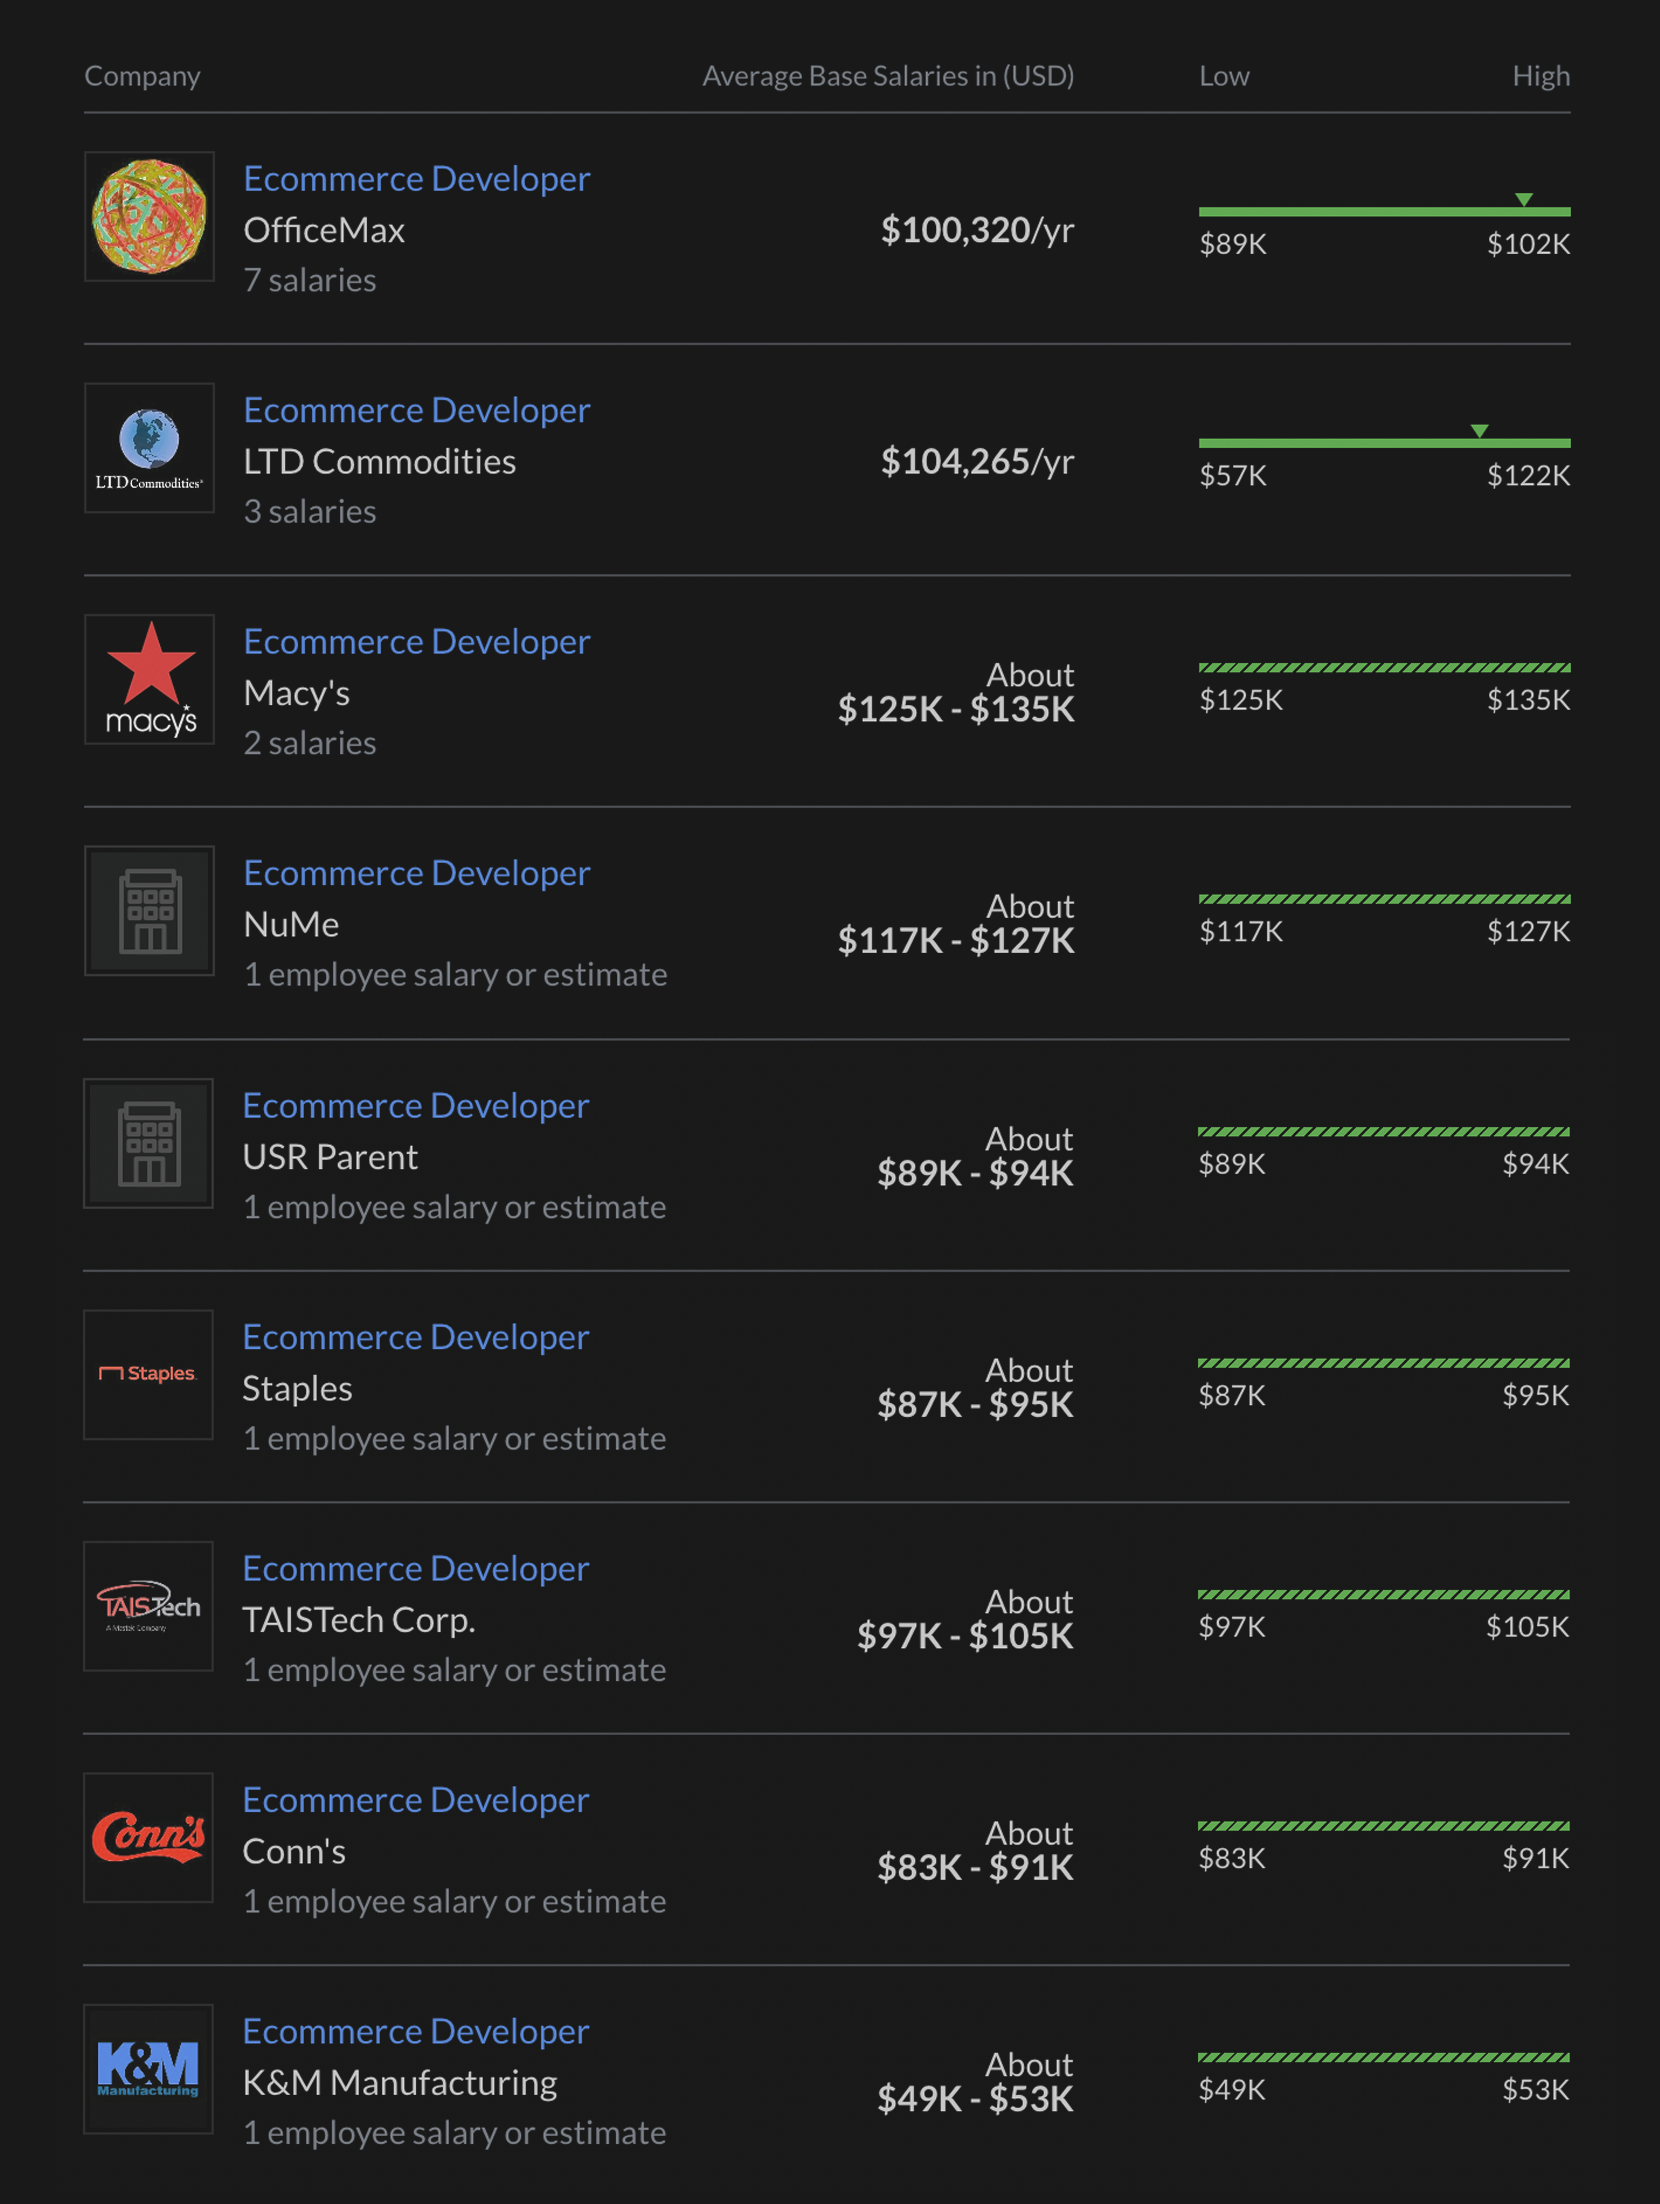Open OfficeMax Ecommerce Developer salary link
The image size is (1660, 2204).
(x=416, y=179)
